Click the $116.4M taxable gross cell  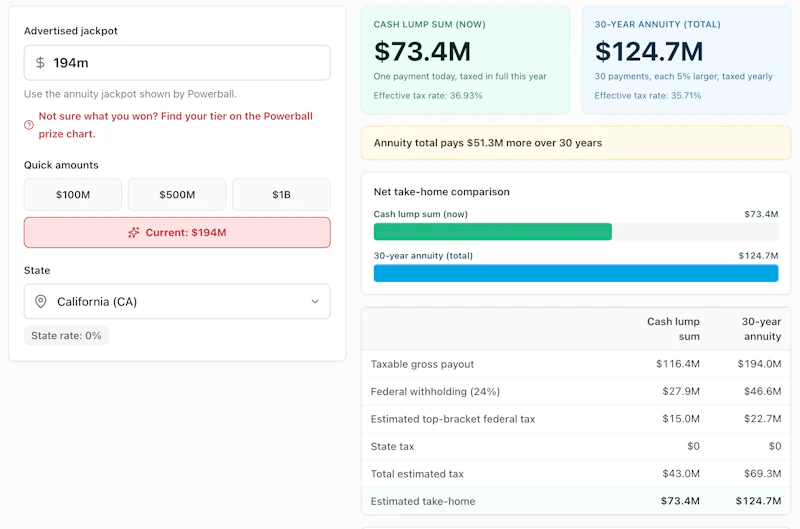click(678, 364)
